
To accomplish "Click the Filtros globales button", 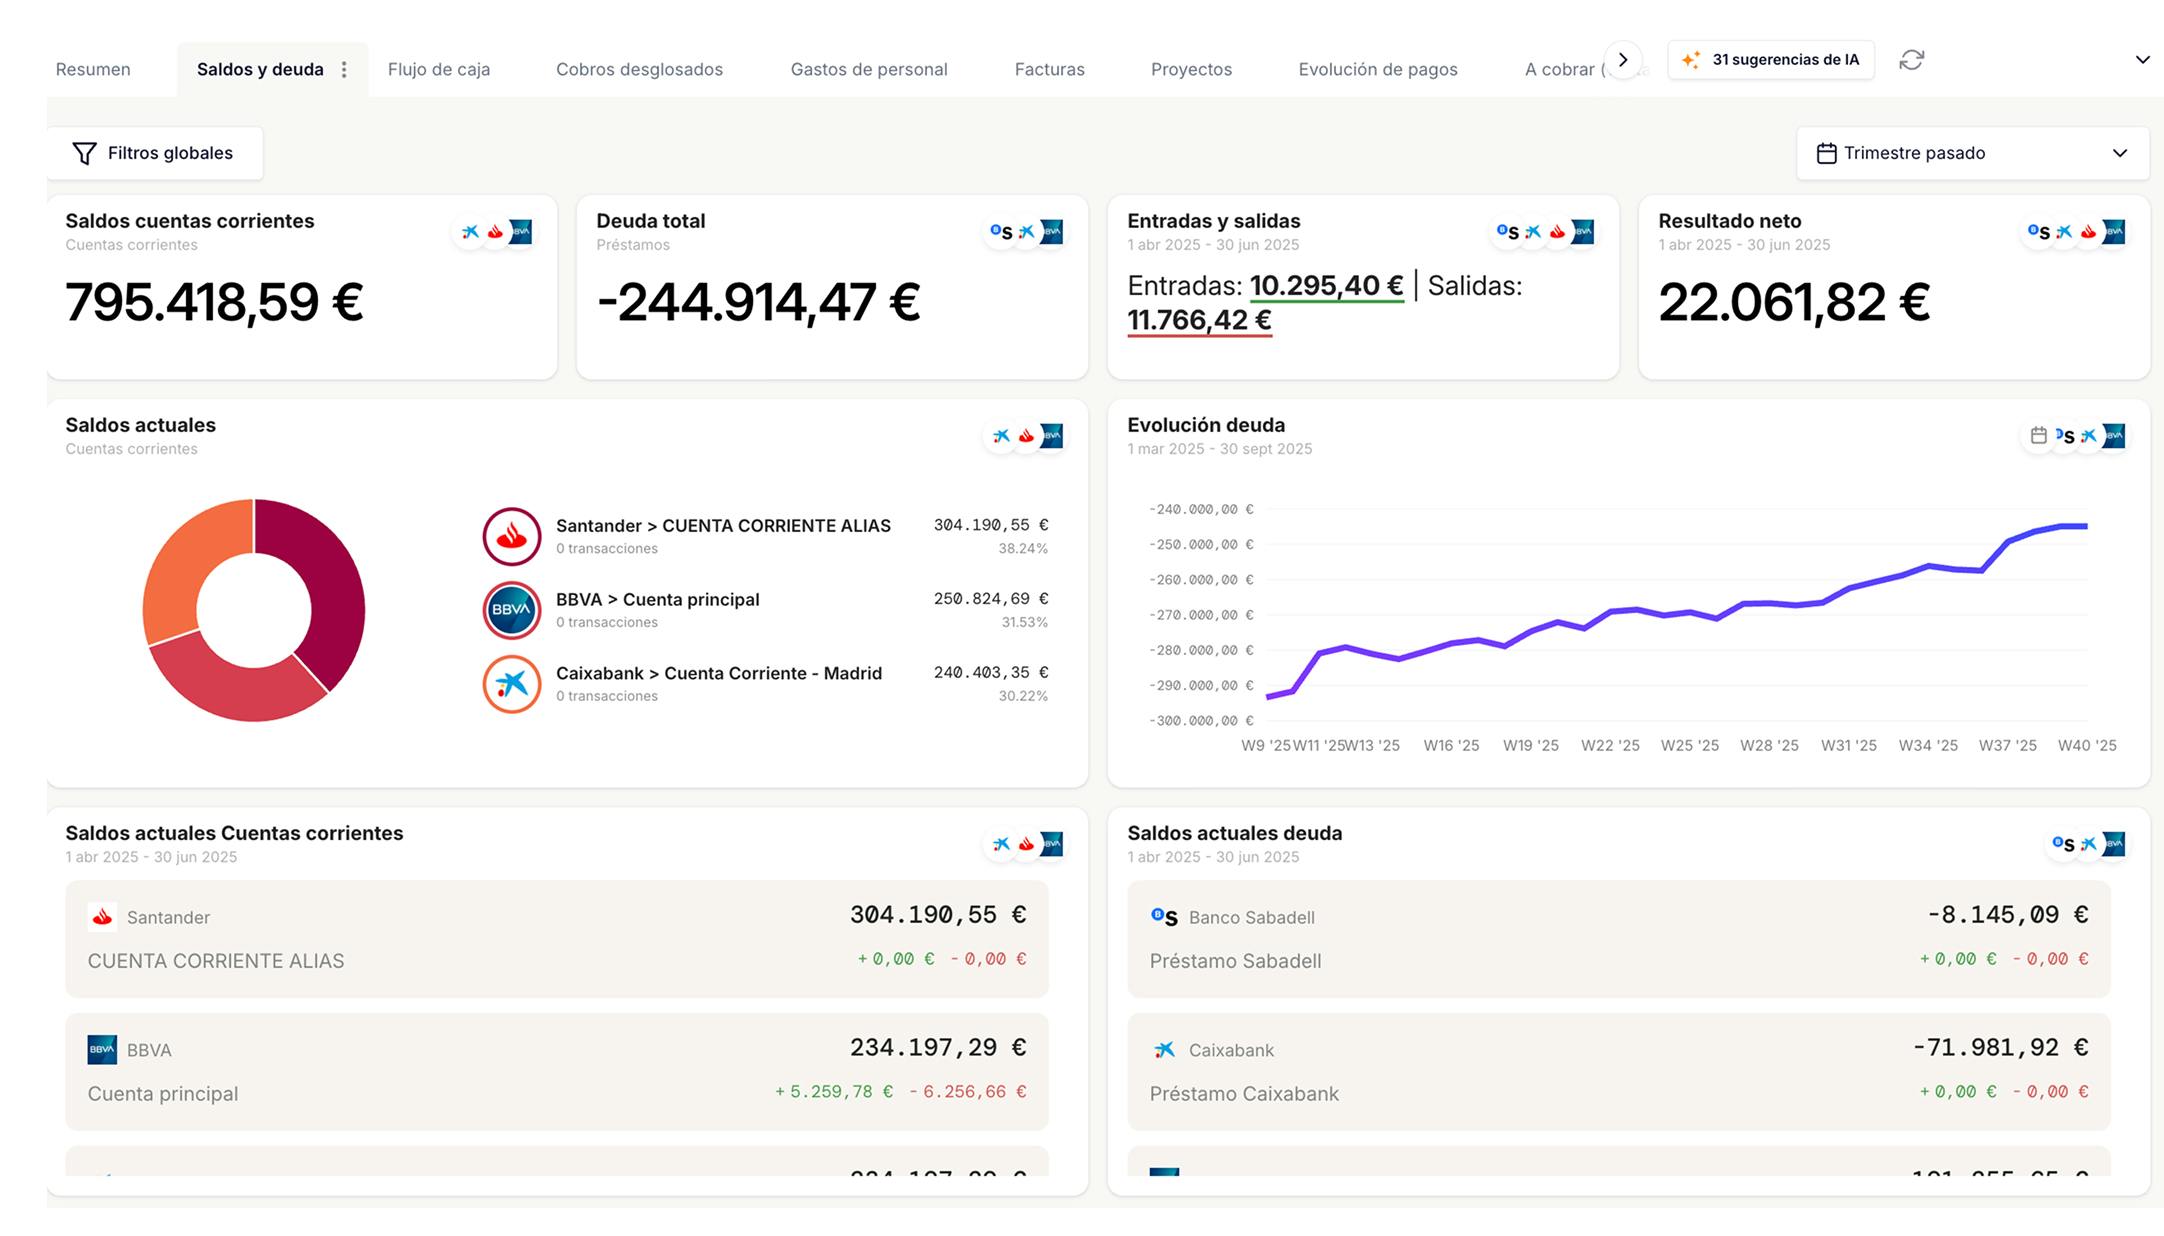I will [155, 153].
